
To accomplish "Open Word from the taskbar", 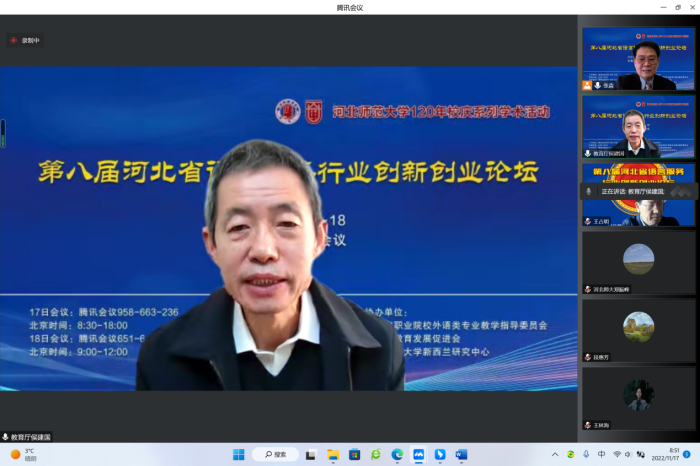I will (461, 454).
